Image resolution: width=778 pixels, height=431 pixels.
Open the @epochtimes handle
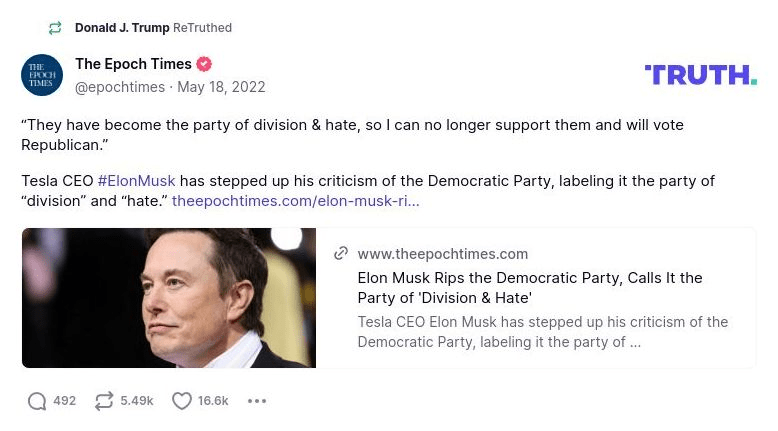tap(120, 87)
